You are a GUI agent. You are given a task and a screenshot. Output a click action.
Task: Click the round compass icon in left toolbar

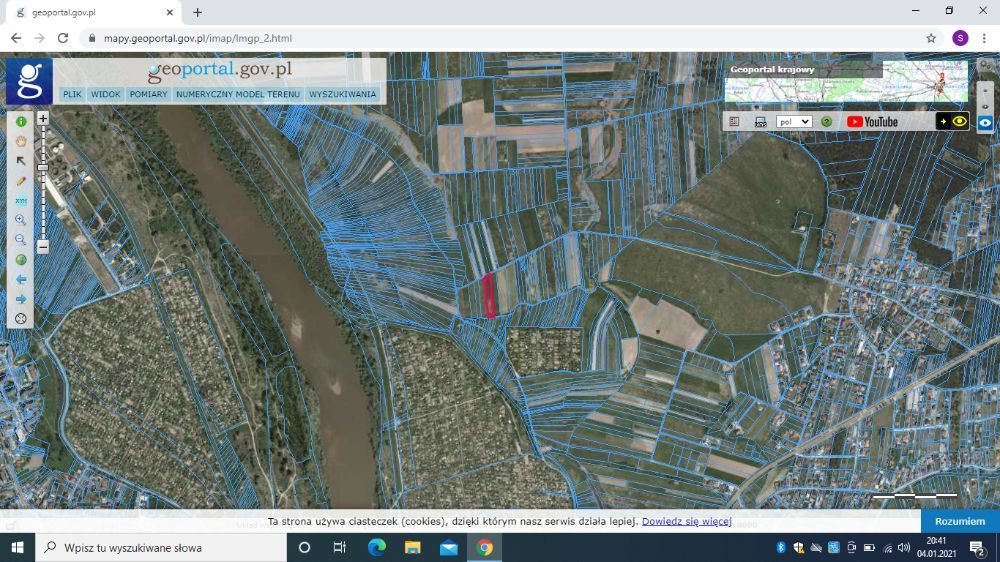(21, 318)
